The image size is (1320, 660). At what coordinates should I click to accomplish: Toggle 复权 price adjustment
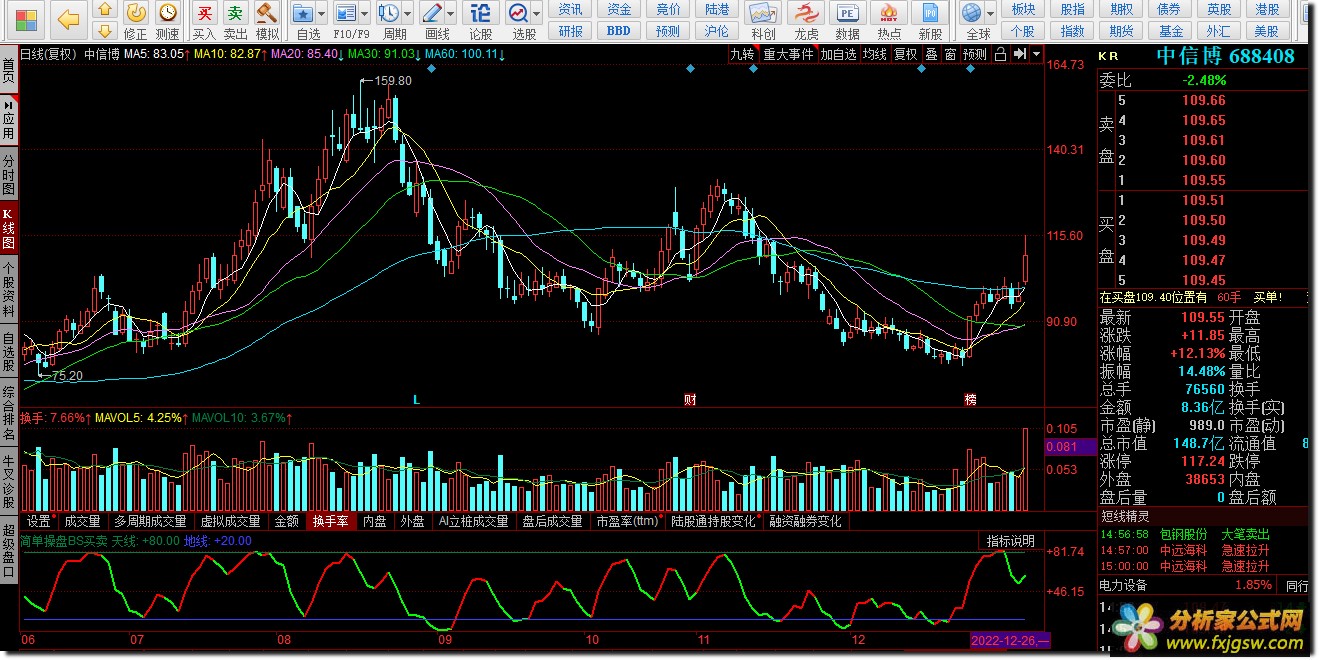tap(905, 54)
